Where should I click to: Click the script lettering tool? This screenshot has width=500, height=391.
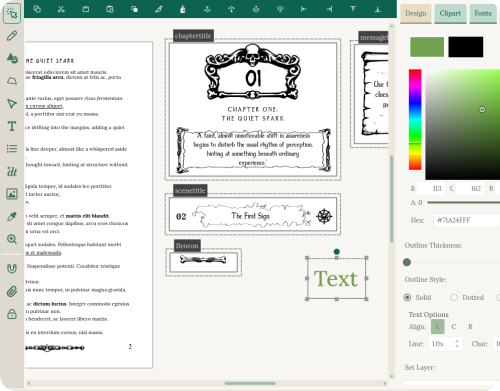(12, 171)
